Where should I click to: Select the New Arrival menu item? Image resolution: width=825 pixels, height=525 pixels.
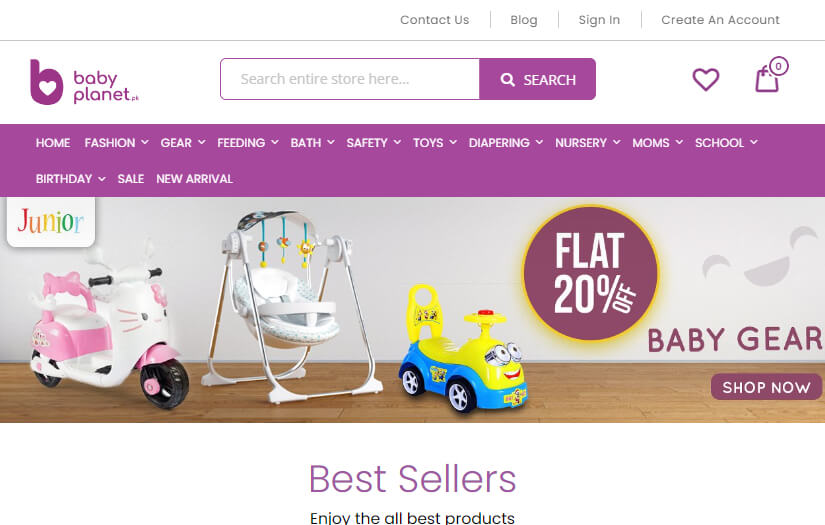[x=194, y=179]
